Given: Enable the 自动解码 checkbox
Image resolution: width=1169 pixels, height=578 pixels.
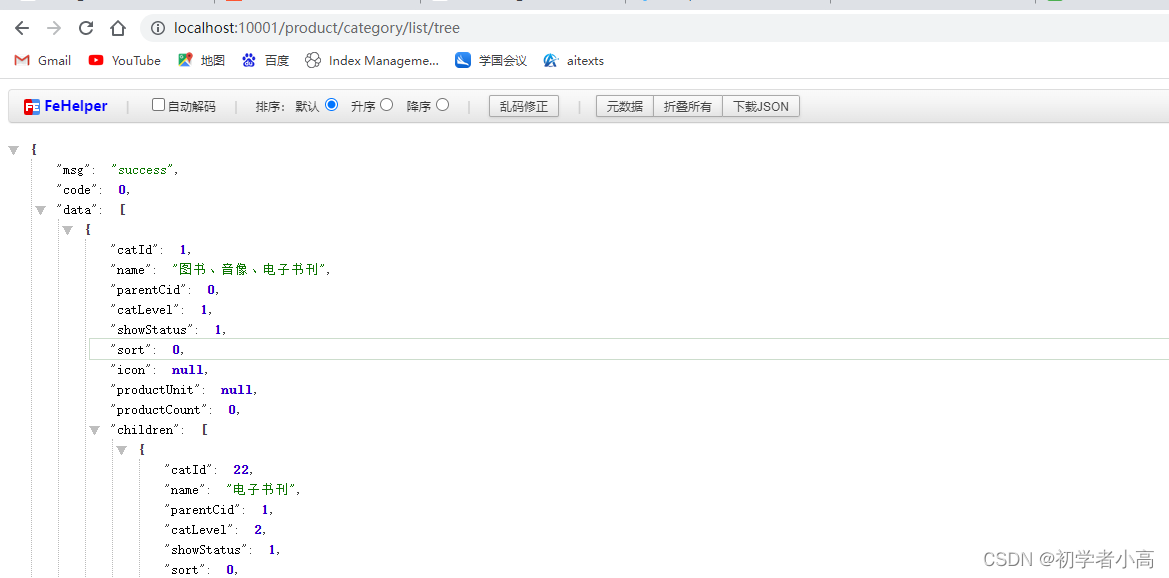Looking at the screenshot, I should tap(158, 105).
